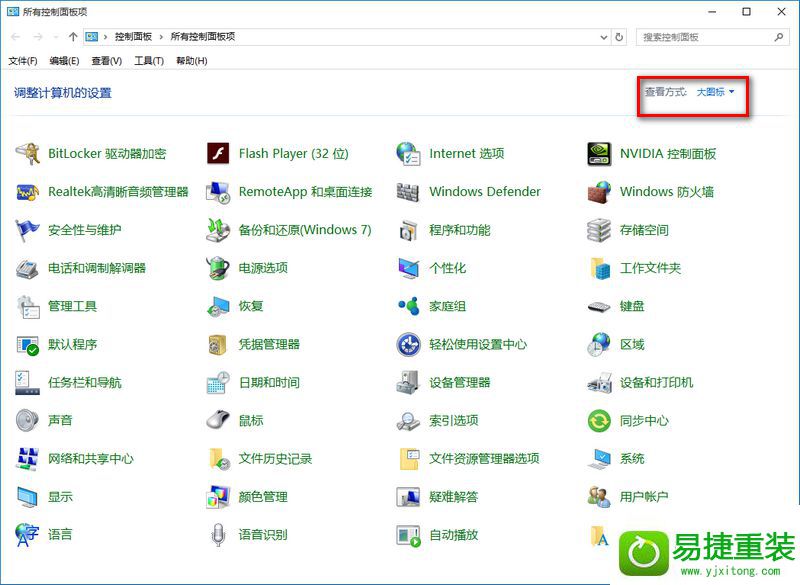This screenshot has width=800, height=585.
Task: Click the up-one-level arrow button
Action: [x=72, y=37]
